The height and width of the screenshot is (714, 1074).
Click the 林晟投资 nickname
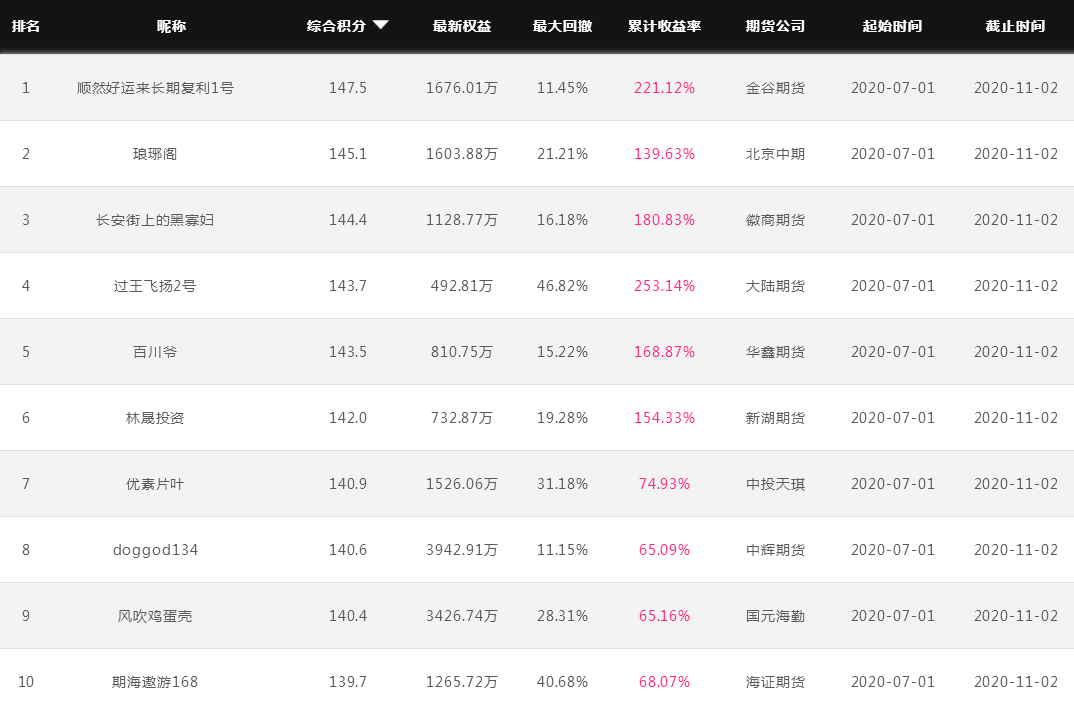pyautogui.click(x=155, y=418)
